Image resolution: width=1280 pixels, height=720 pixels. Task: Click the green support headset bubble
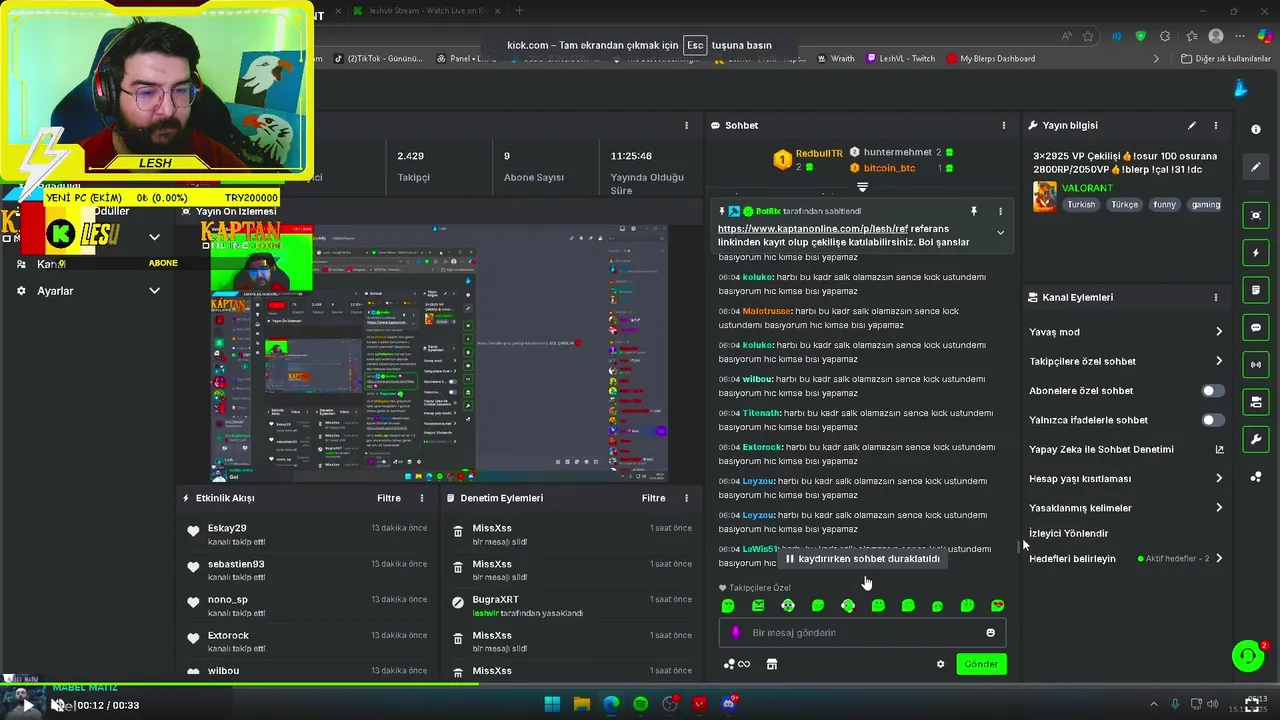click(1248, 656)
